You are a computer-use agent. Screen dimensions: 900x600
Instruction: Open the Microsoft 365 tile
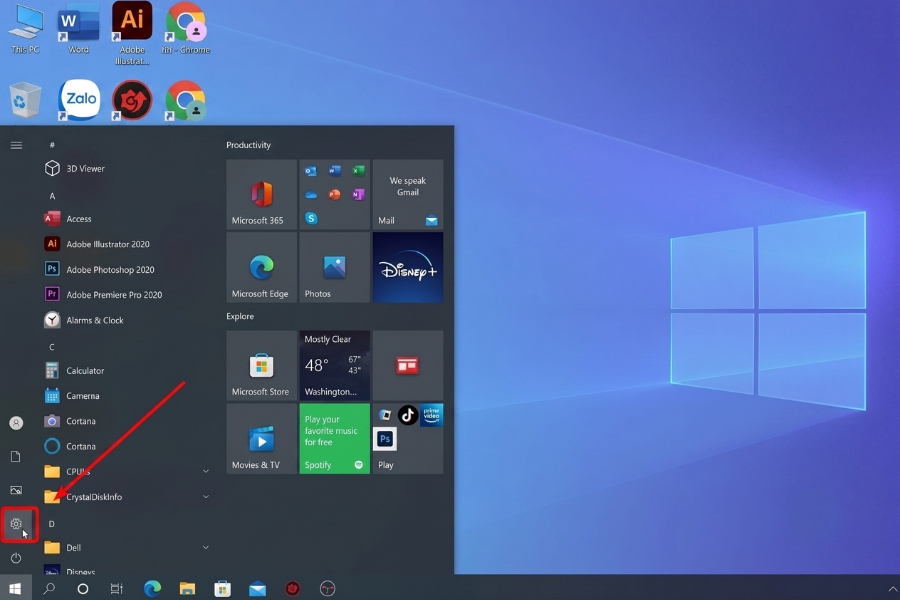262,195
